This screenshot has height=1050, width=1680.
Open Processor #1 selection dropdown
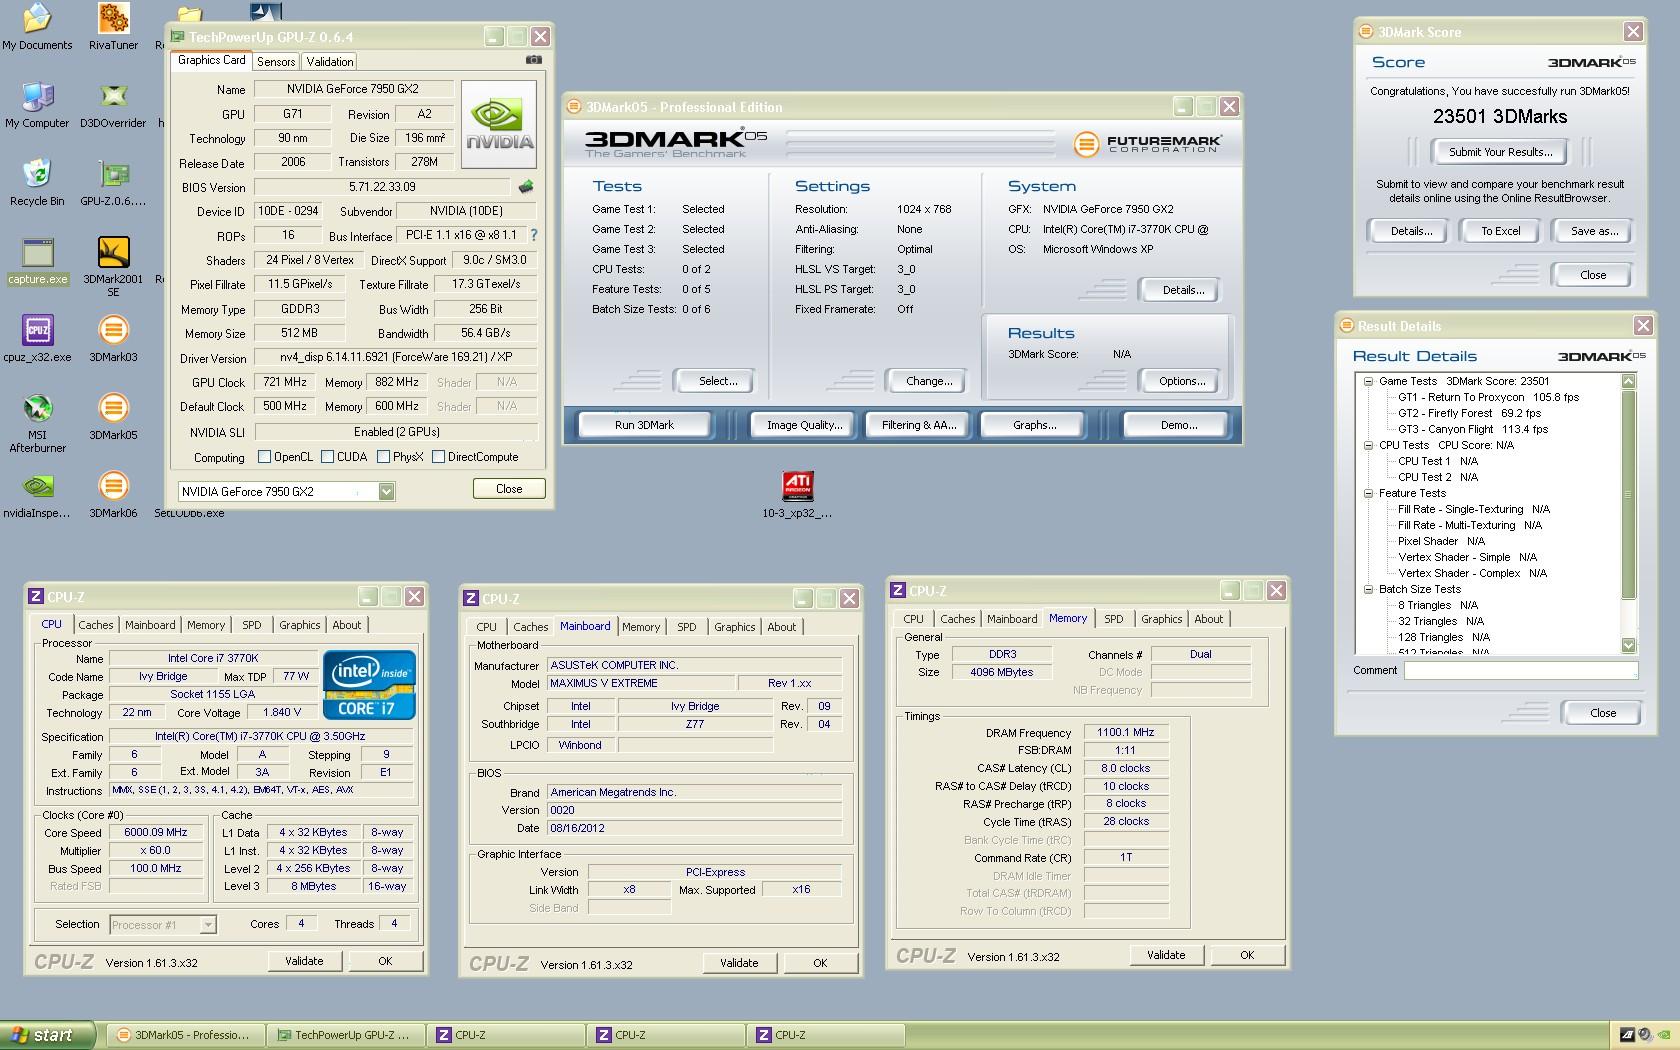(x=208, y=925)
